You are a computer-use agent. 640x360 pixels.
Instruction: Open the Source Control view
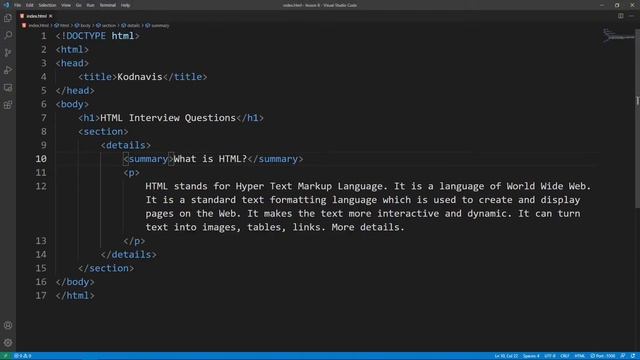pos(8,53)
